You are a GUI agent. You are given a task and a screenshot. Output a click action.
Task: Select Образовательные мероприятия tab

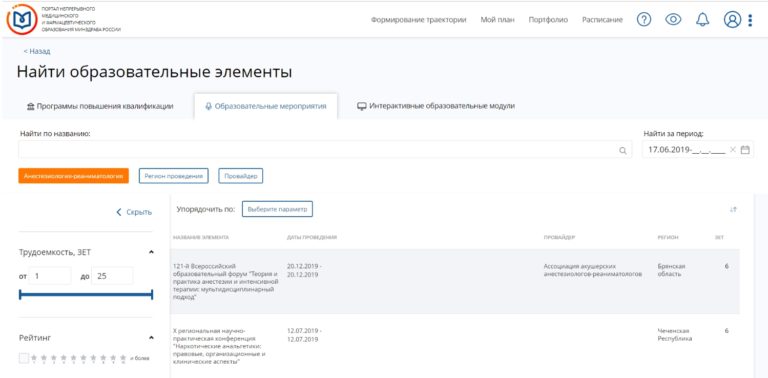click(265, 106)
